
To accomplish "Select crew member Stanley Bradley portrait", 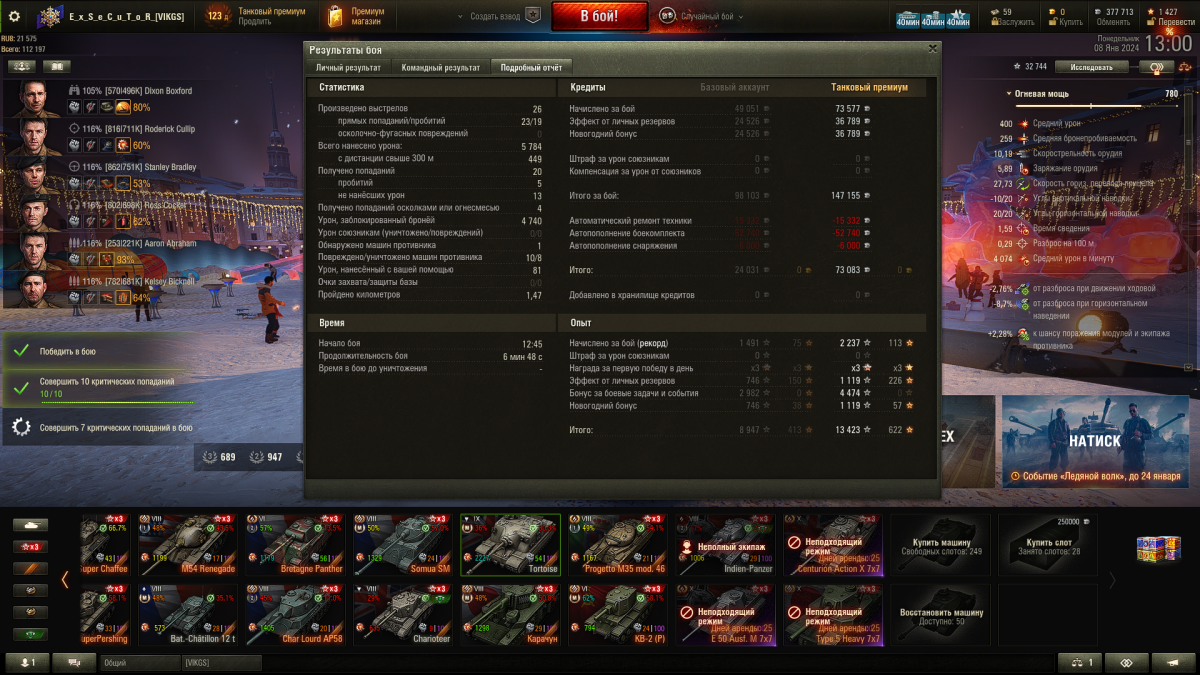I will click(33, 175).
